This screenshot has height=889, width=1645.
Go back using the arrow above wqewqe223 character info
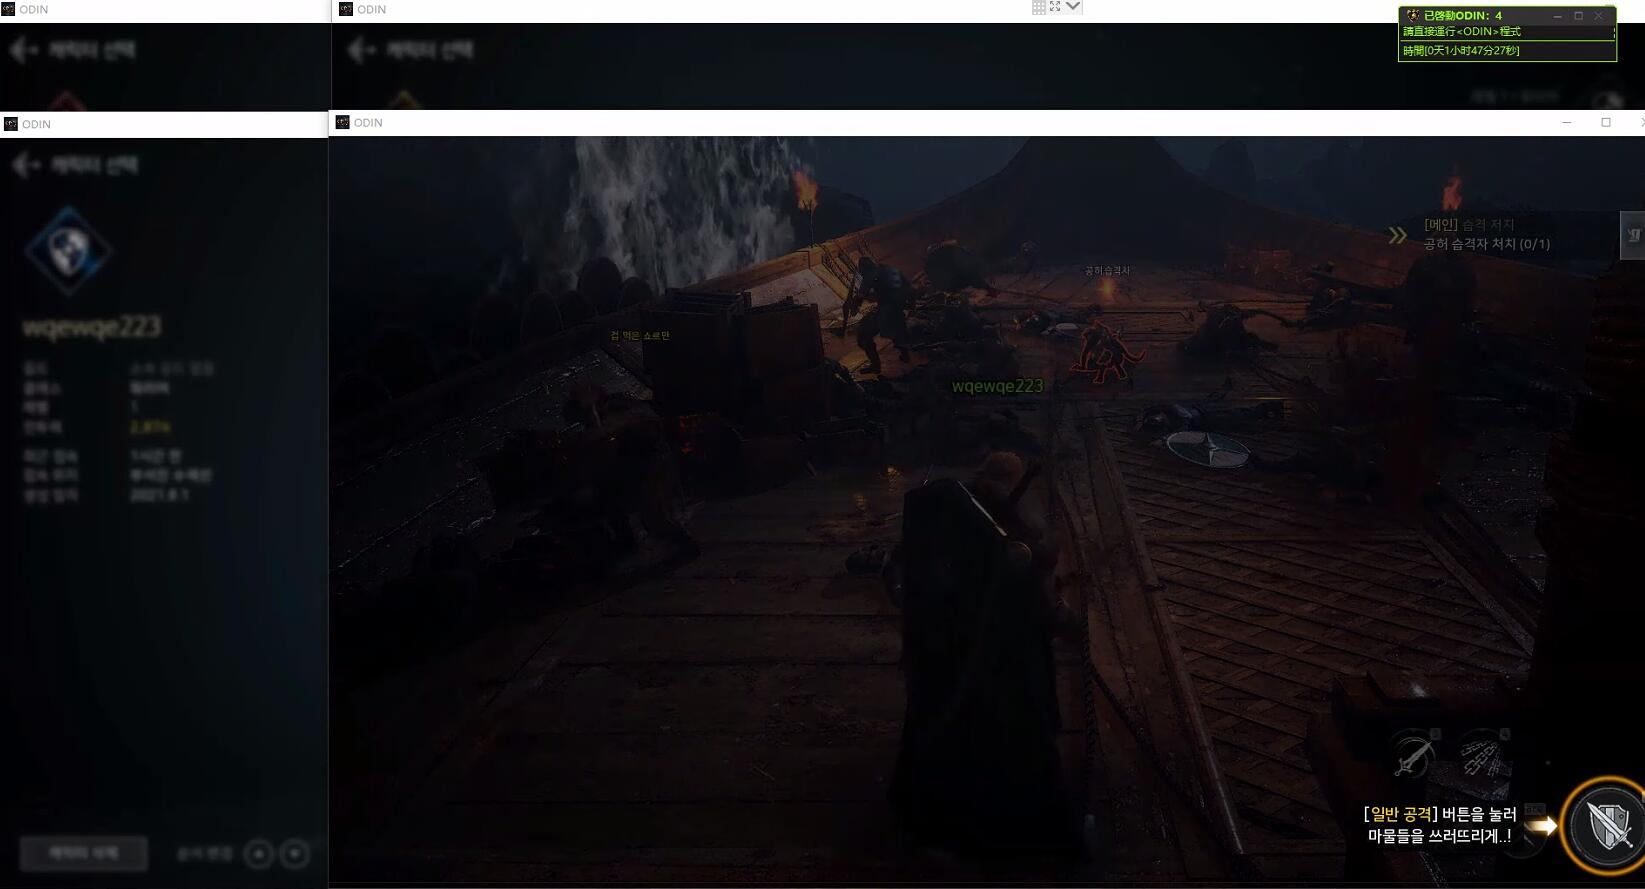pyautogui.click(x=24, y=165)
